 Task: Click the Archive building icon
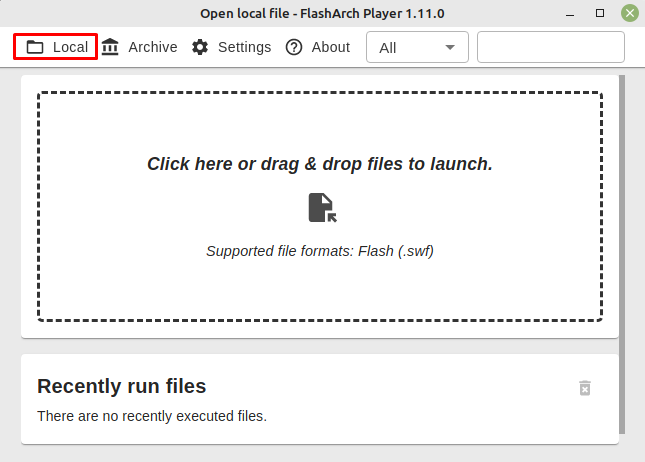[x=110, y=47]
